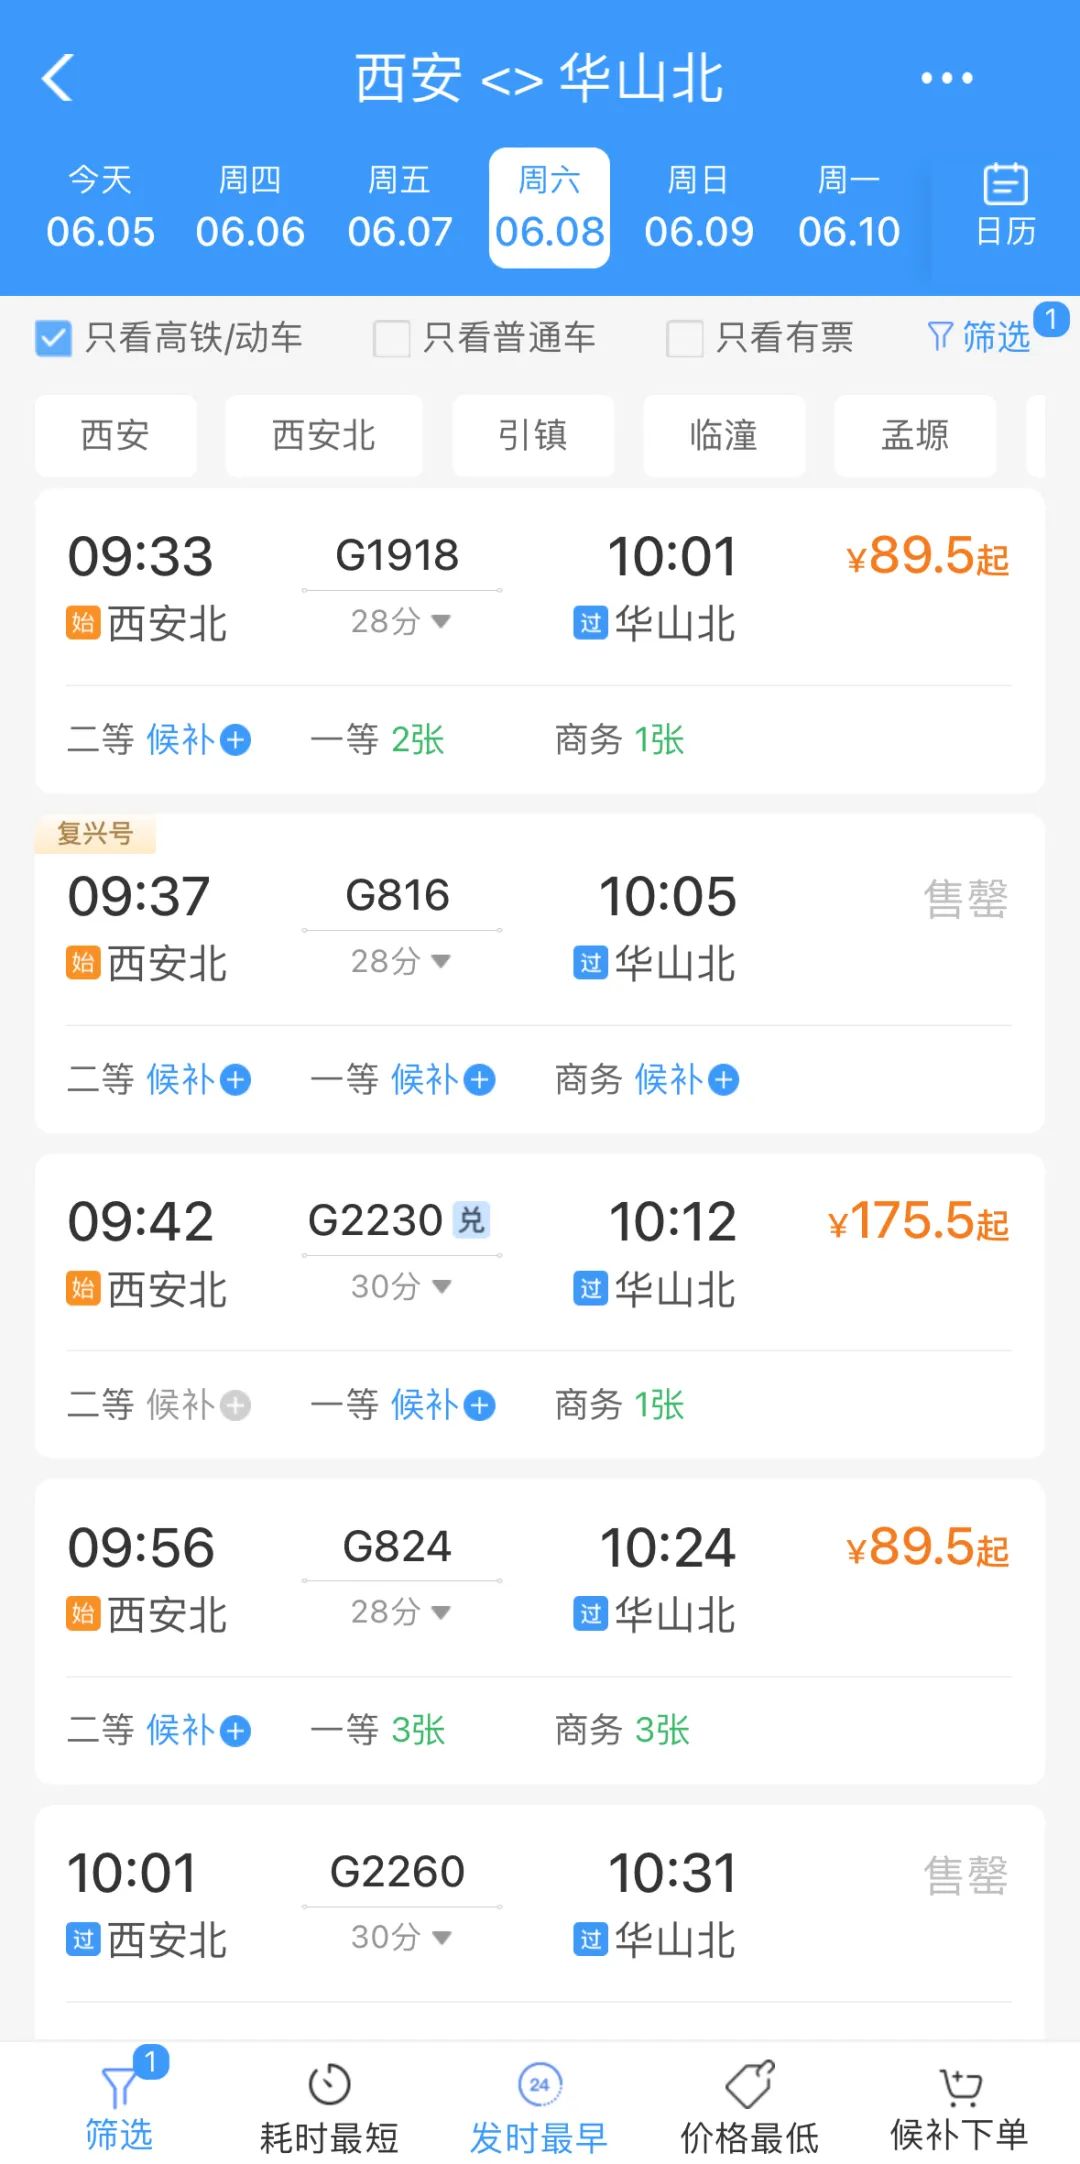Enable 只看普通车 checkbox
The width and height of the screenshot is (1080, 2164).
pos(391,338)
